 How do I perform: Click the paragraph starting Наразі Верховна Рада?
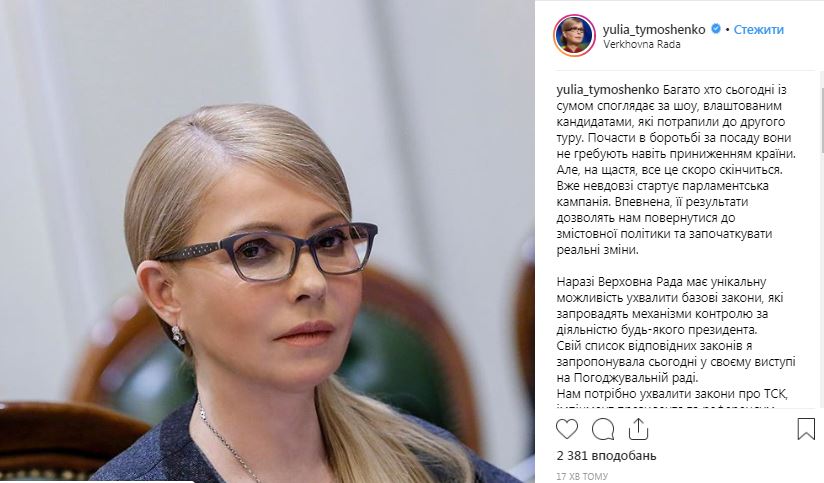tap(676, 330)
